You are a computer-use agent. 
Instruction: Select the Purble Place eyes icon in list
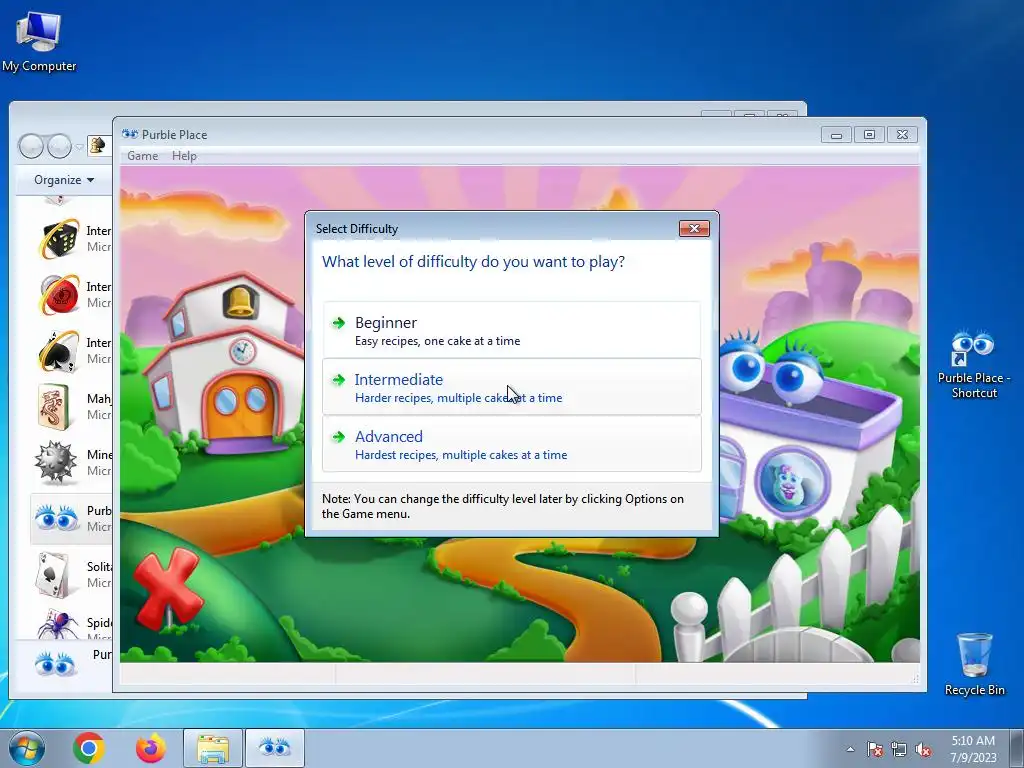(56, 519)
